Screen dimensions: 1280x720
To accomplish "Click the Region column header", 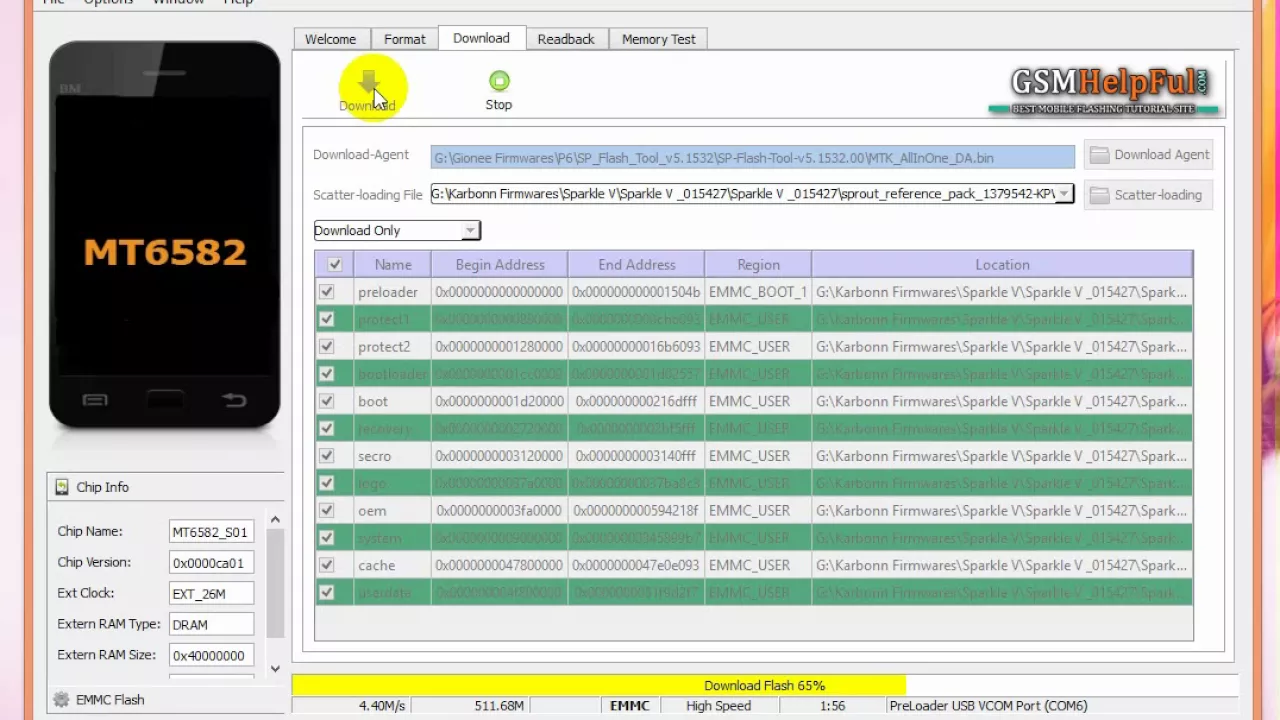I will (x=758, y=265).
